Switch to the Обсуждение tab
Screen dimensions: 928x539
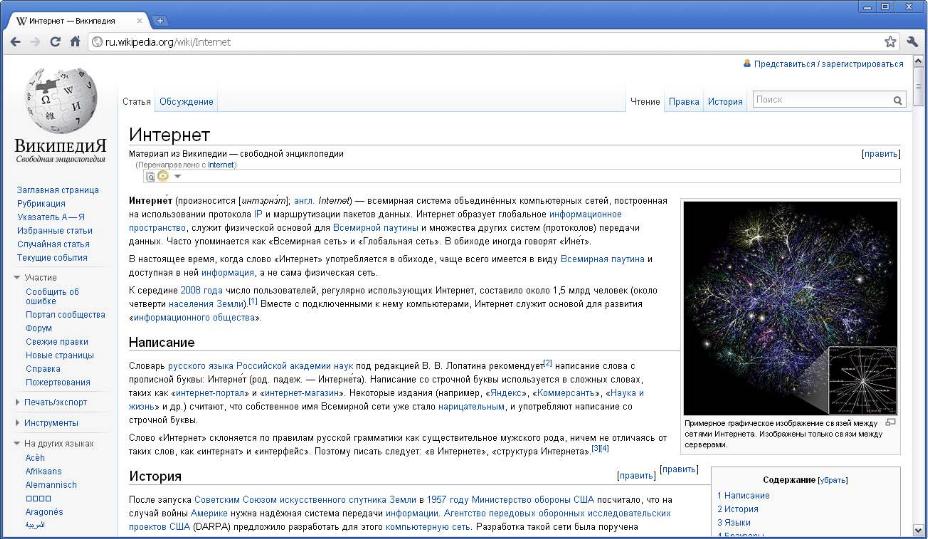tap(186, 102)
